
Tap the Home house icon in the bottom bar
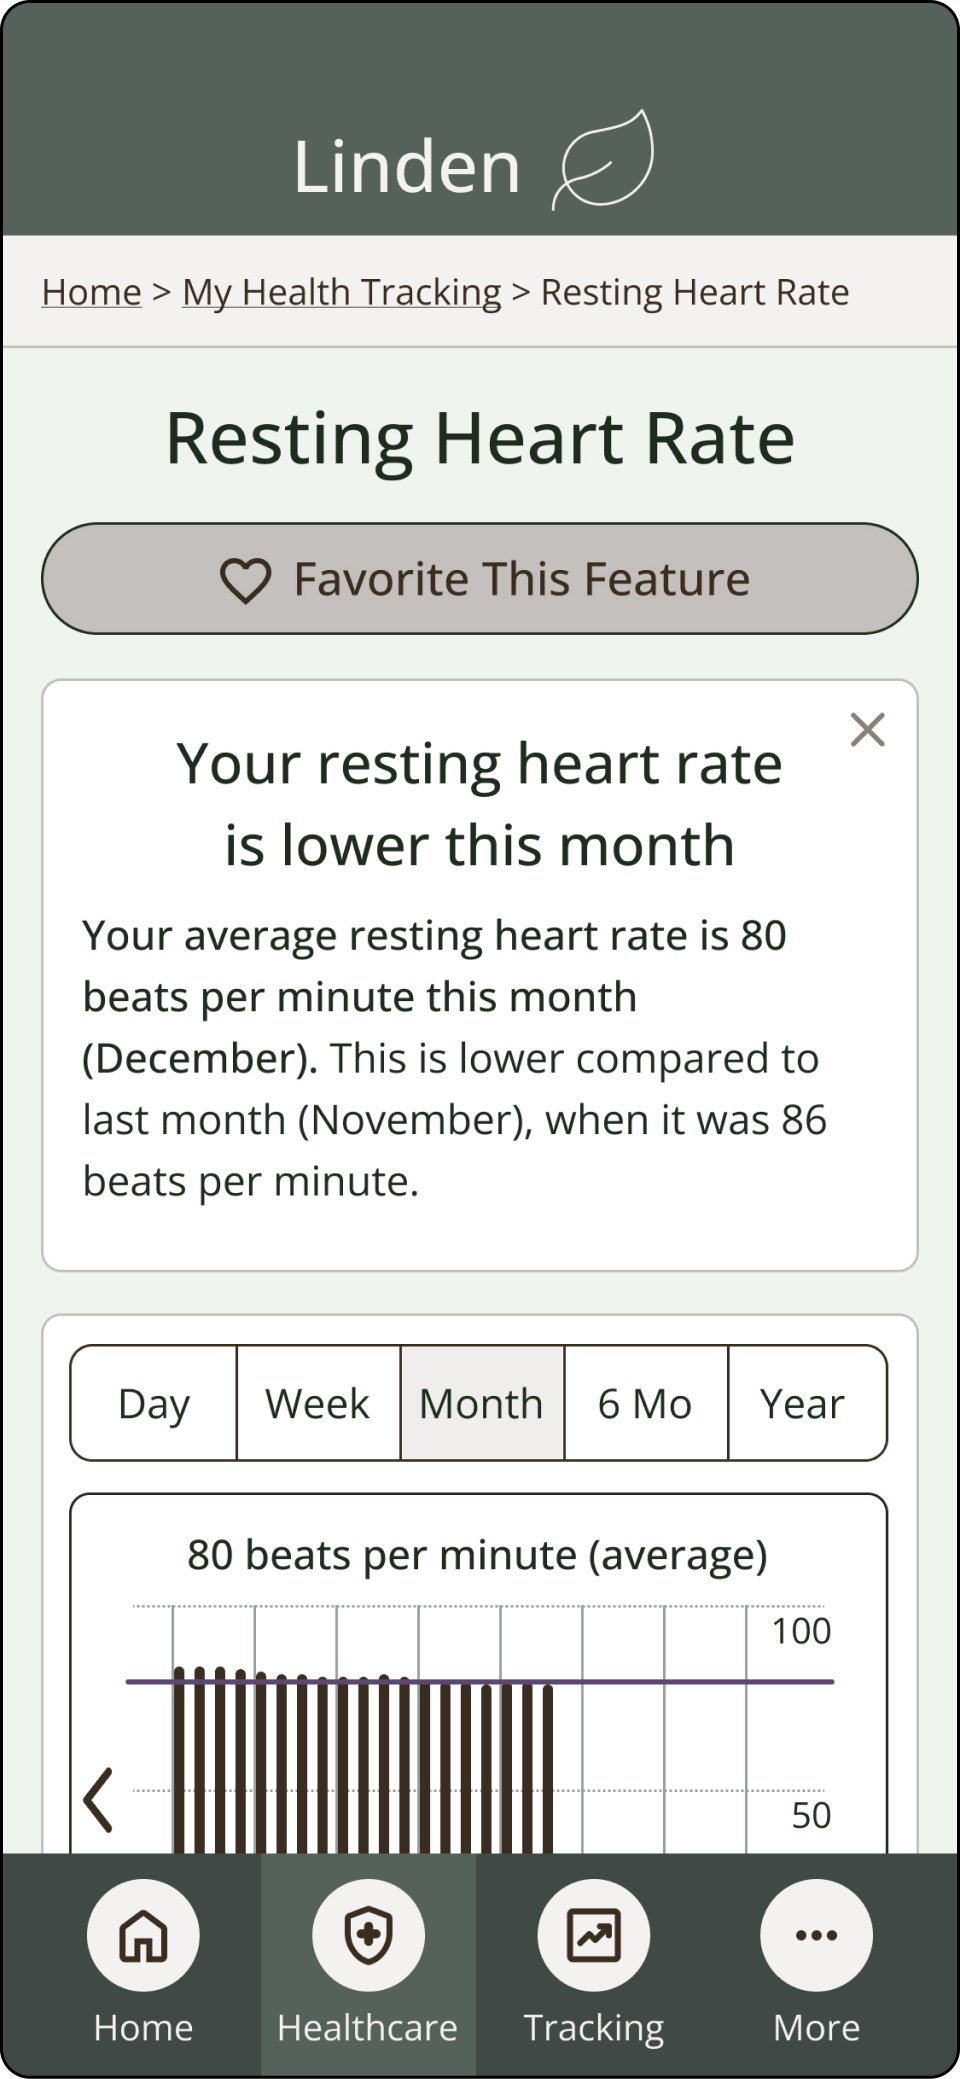coord(143,1934)
